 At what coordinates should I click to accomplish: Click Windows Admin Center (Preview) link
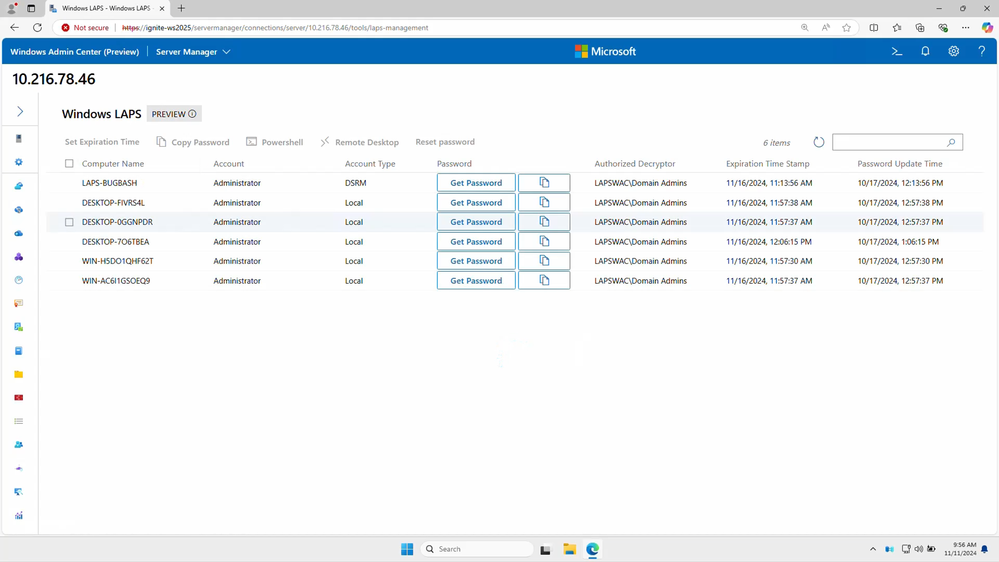(75, 52)
